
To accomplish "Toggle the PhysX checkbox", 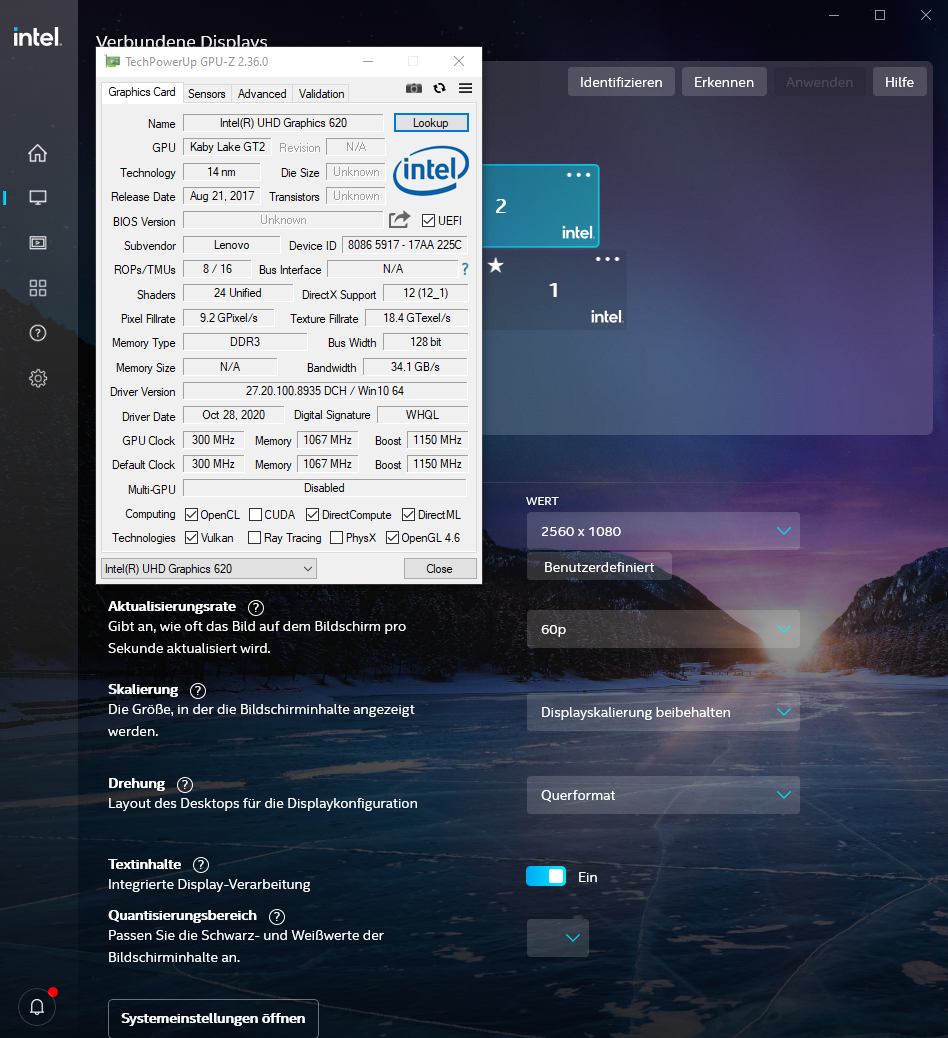I will pyautogui.click(x=336, y=538).
